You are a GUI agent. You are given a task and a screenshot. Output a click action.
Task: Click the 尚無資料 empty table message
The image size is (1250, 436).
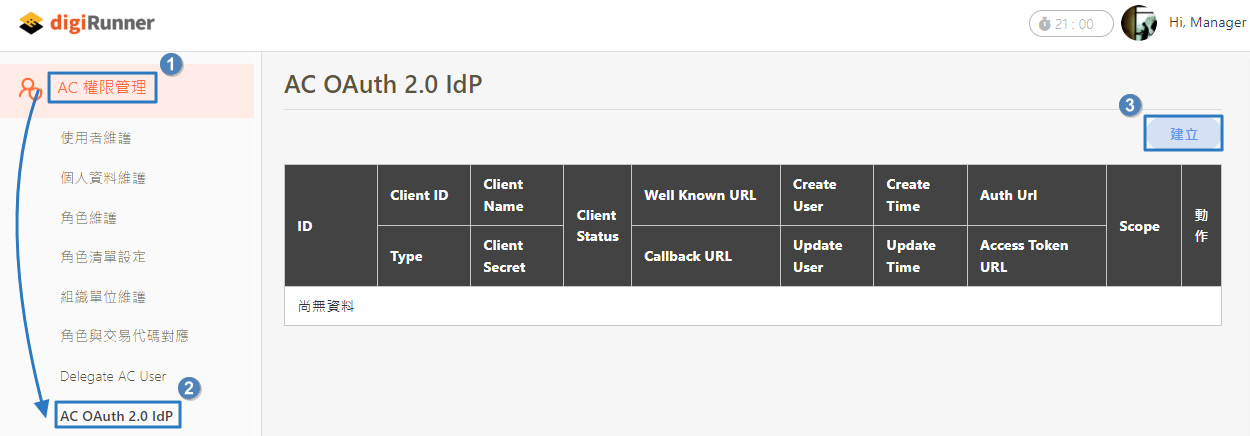pos(326,306)
